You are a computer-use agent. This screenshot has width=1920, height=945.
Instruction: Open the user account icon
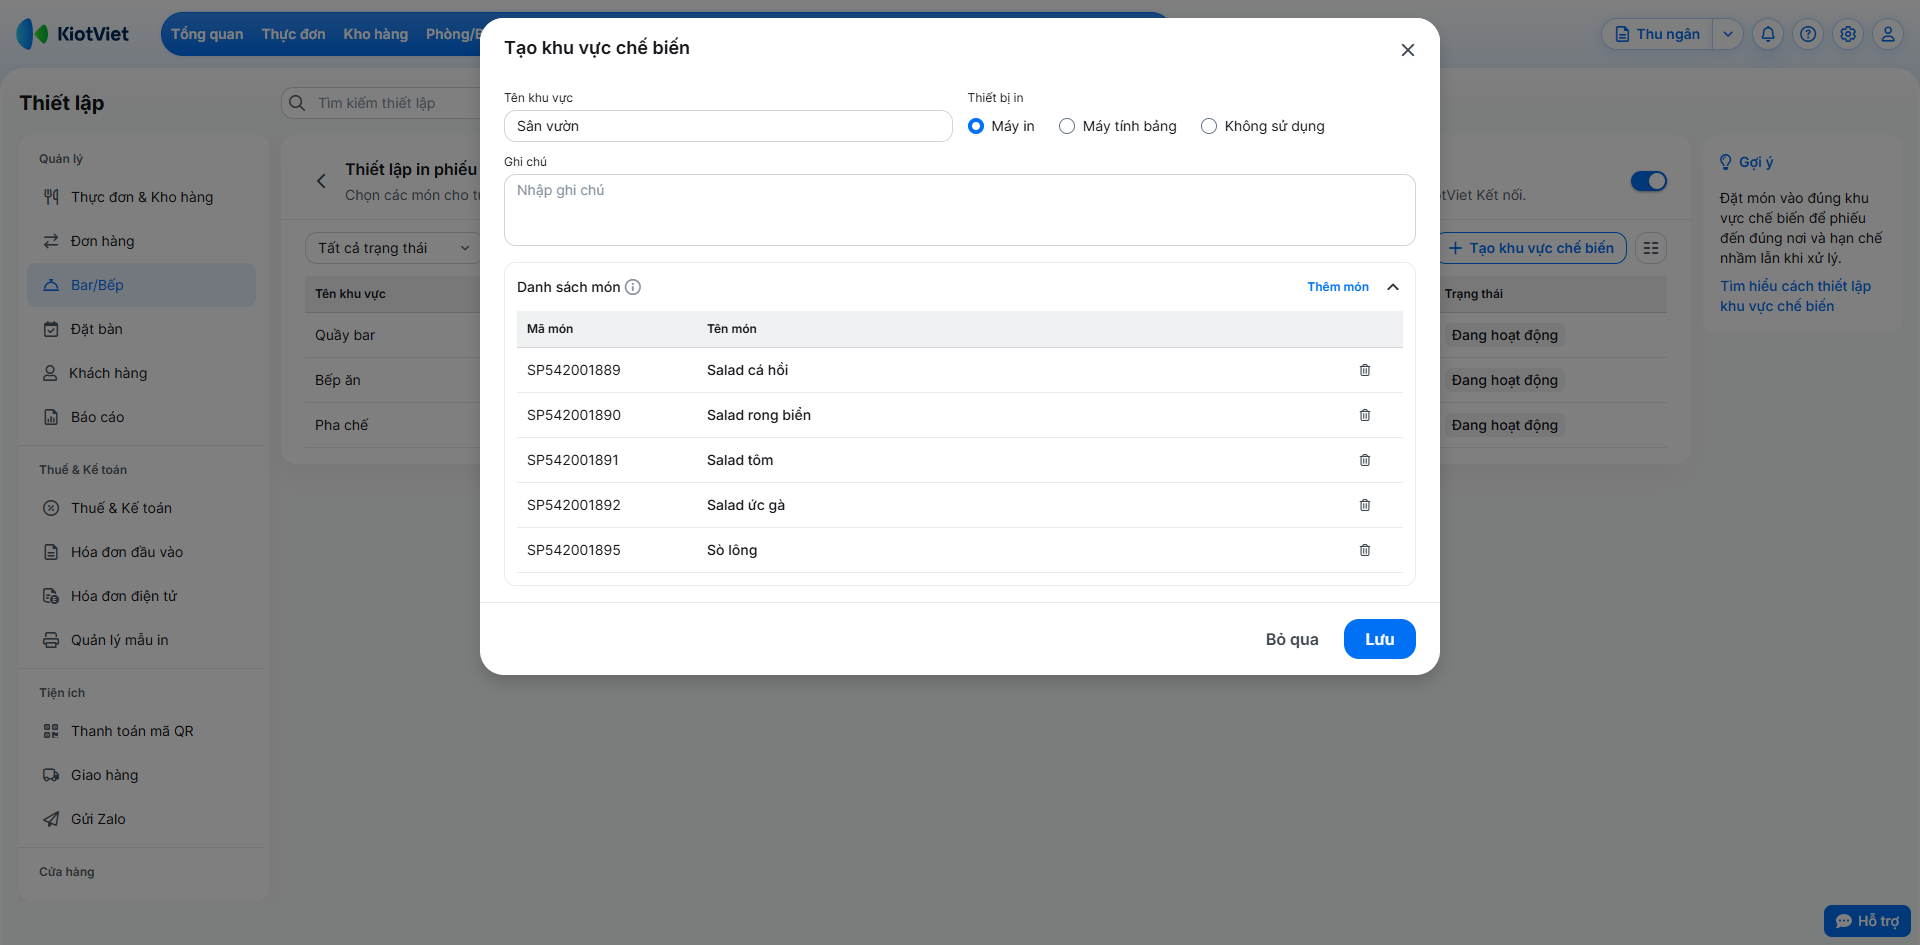[1888, 34]
